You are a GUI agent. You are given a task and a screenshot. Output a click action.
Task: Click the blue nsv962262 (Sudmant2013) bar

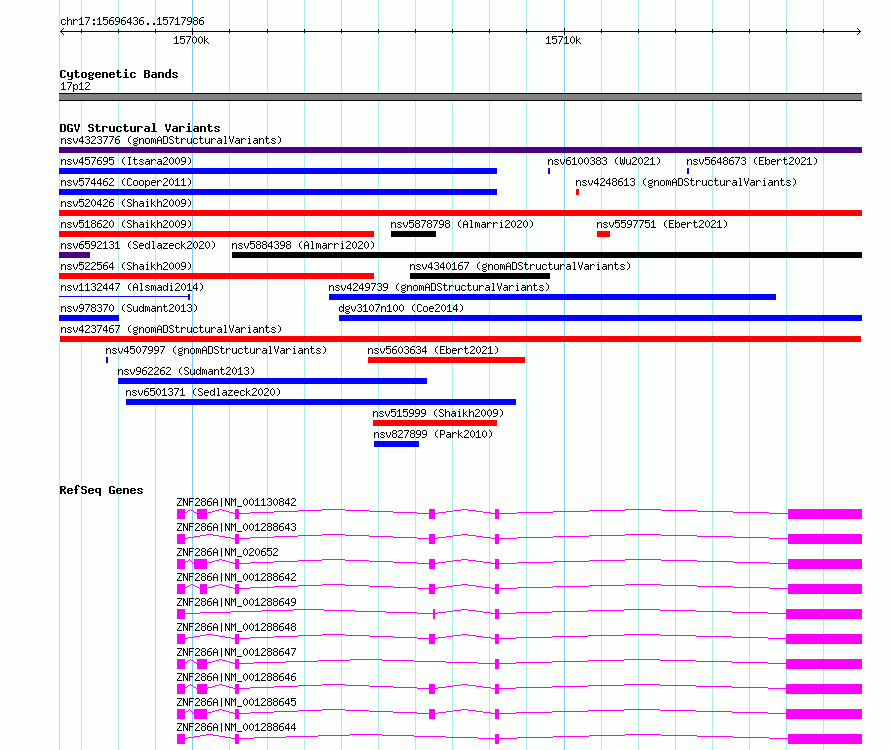[272, 381]
